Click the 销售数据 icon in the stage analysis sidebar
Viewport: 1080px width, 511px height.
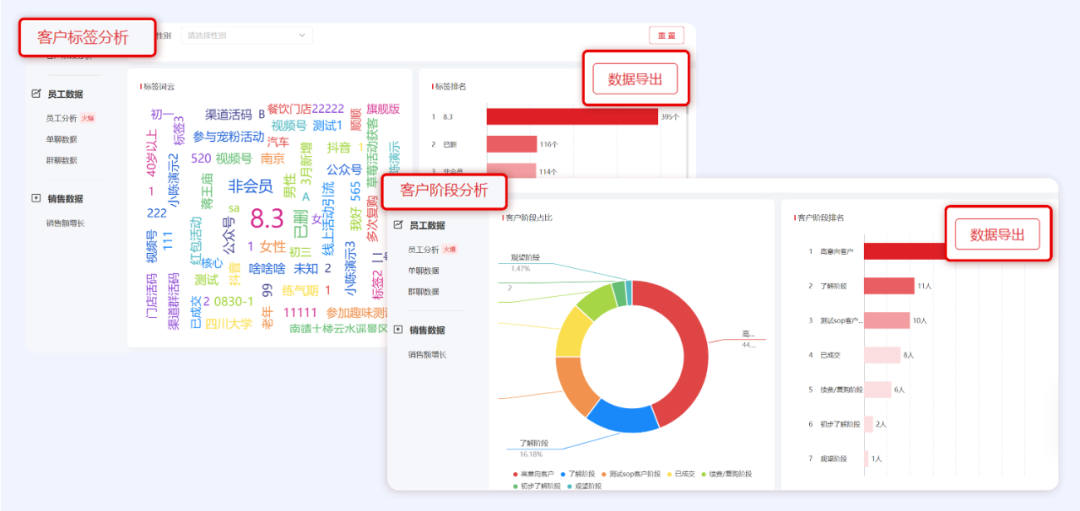tap(399, 329)
